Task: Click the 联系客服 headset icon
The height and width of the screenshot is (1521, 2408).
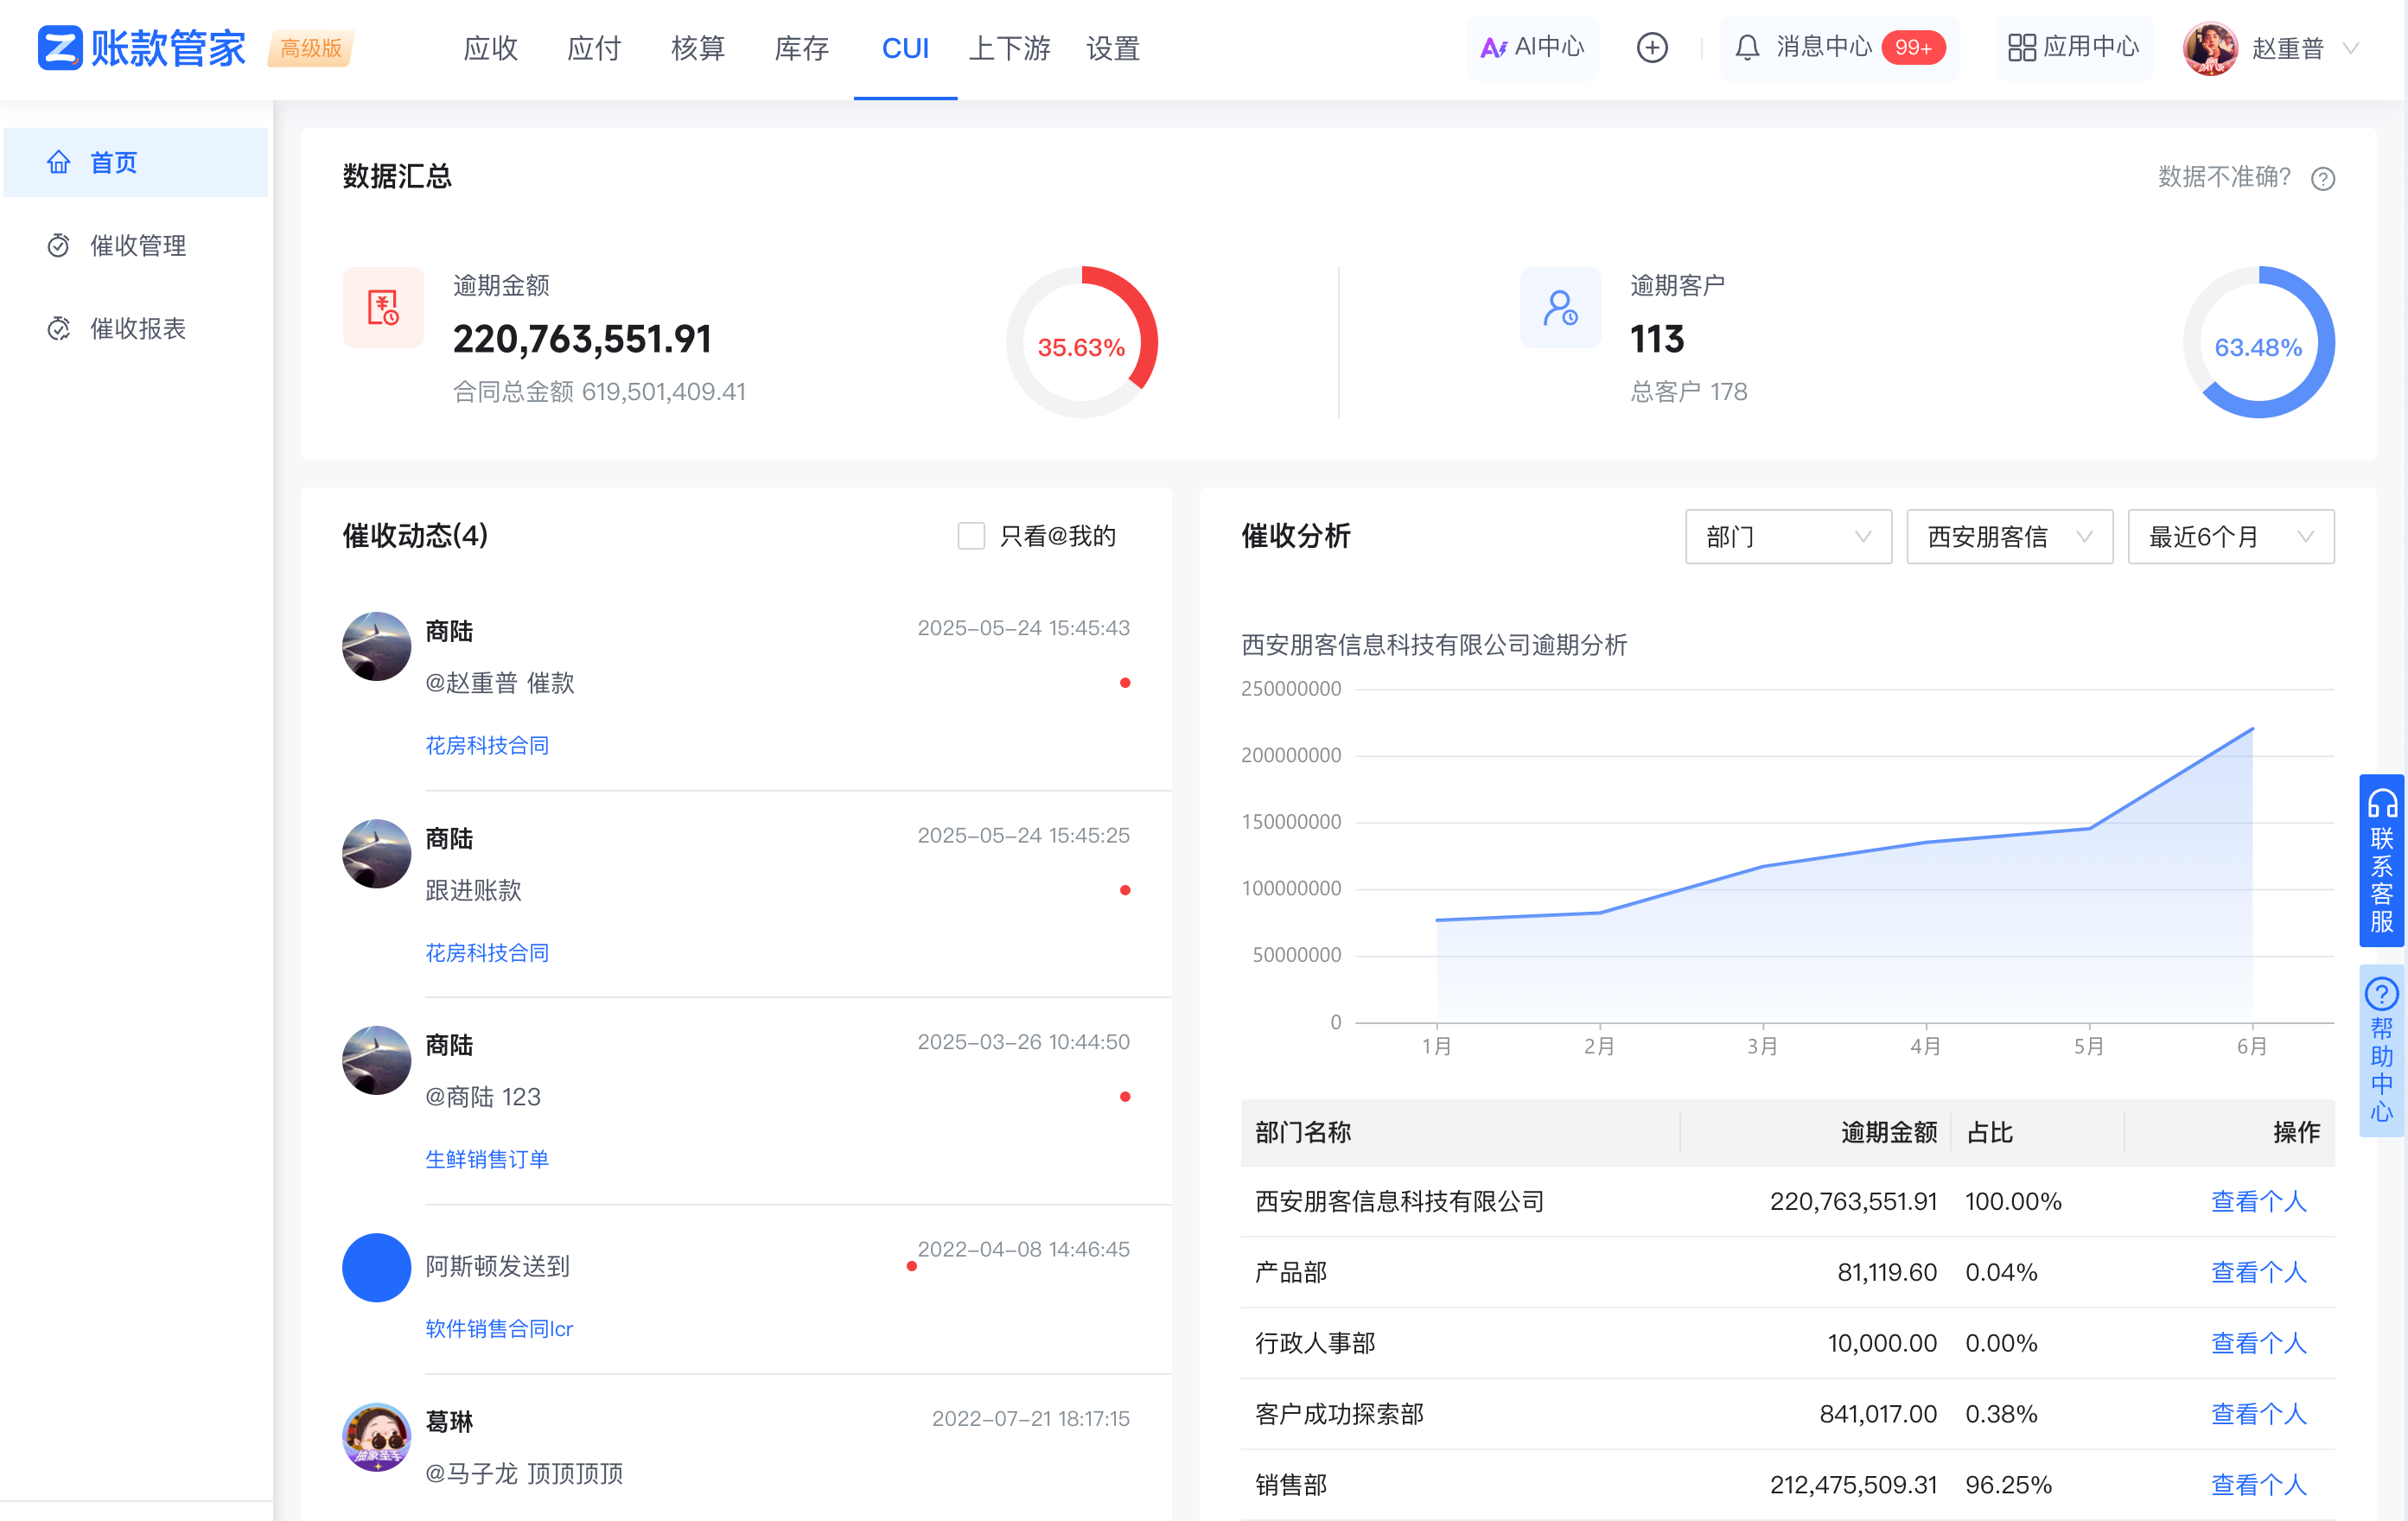Action: (x=2381, y=804)
